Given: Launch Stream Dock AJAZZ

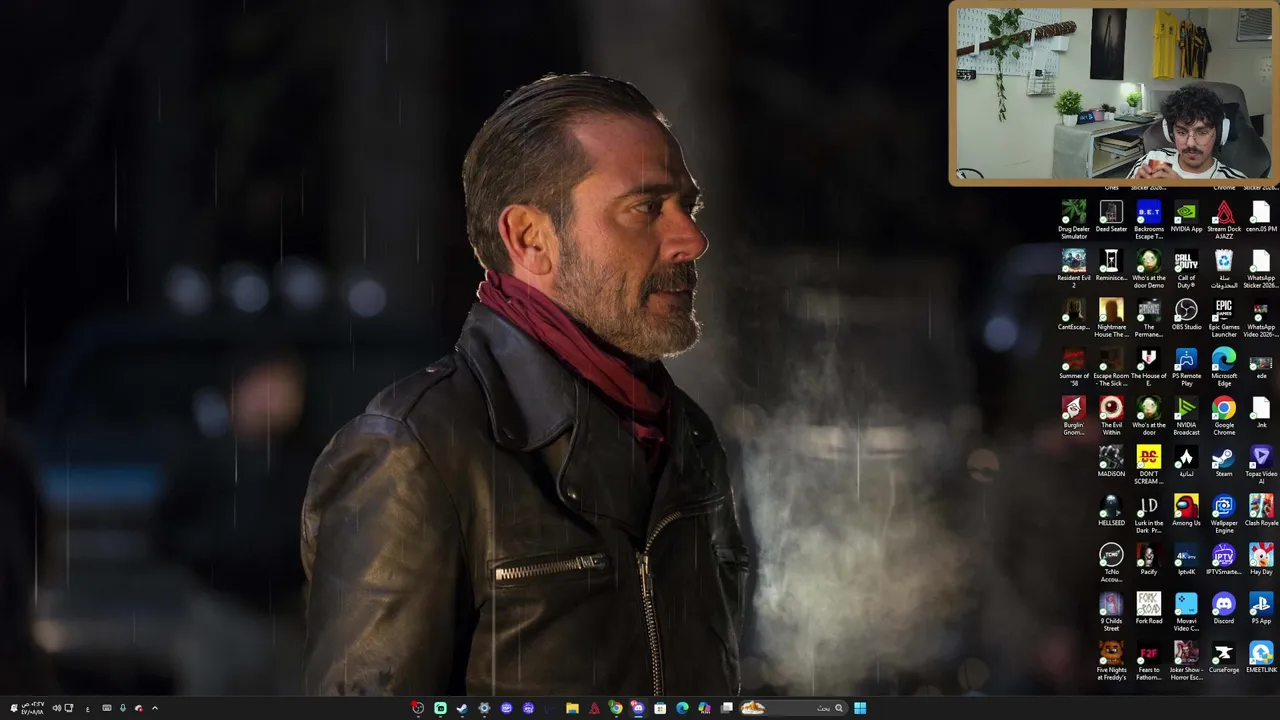Looking at the screenshot, I should tap(1224, 219).
